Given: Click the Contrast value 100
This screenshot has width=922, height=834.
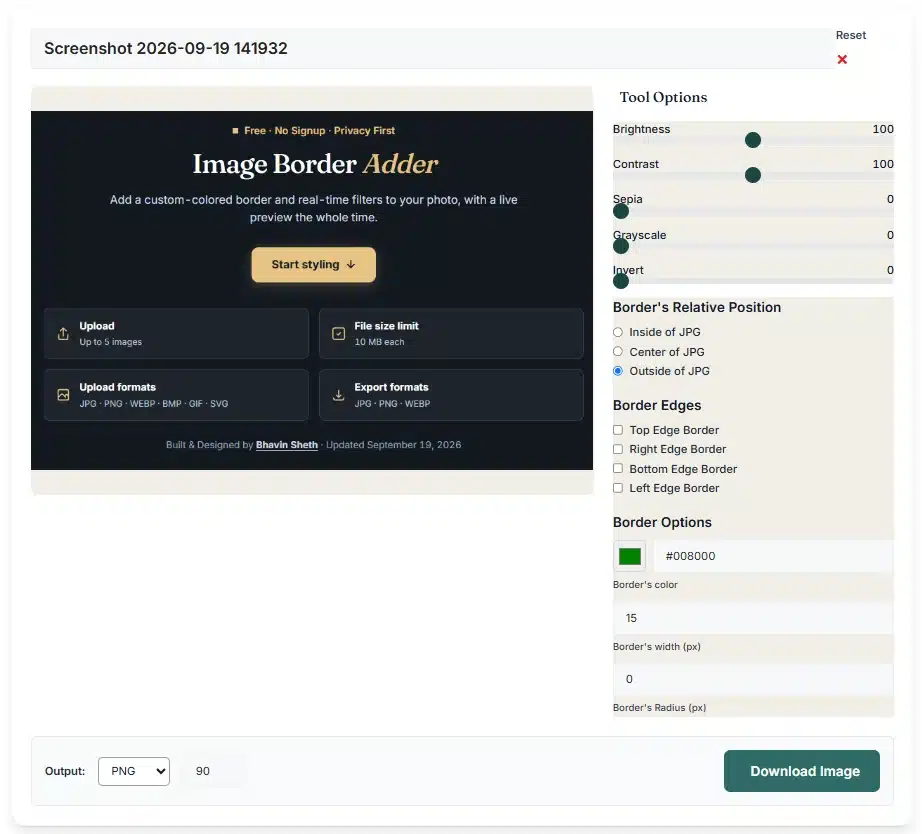Looking at the screenshot, I should tap(883, 164).
